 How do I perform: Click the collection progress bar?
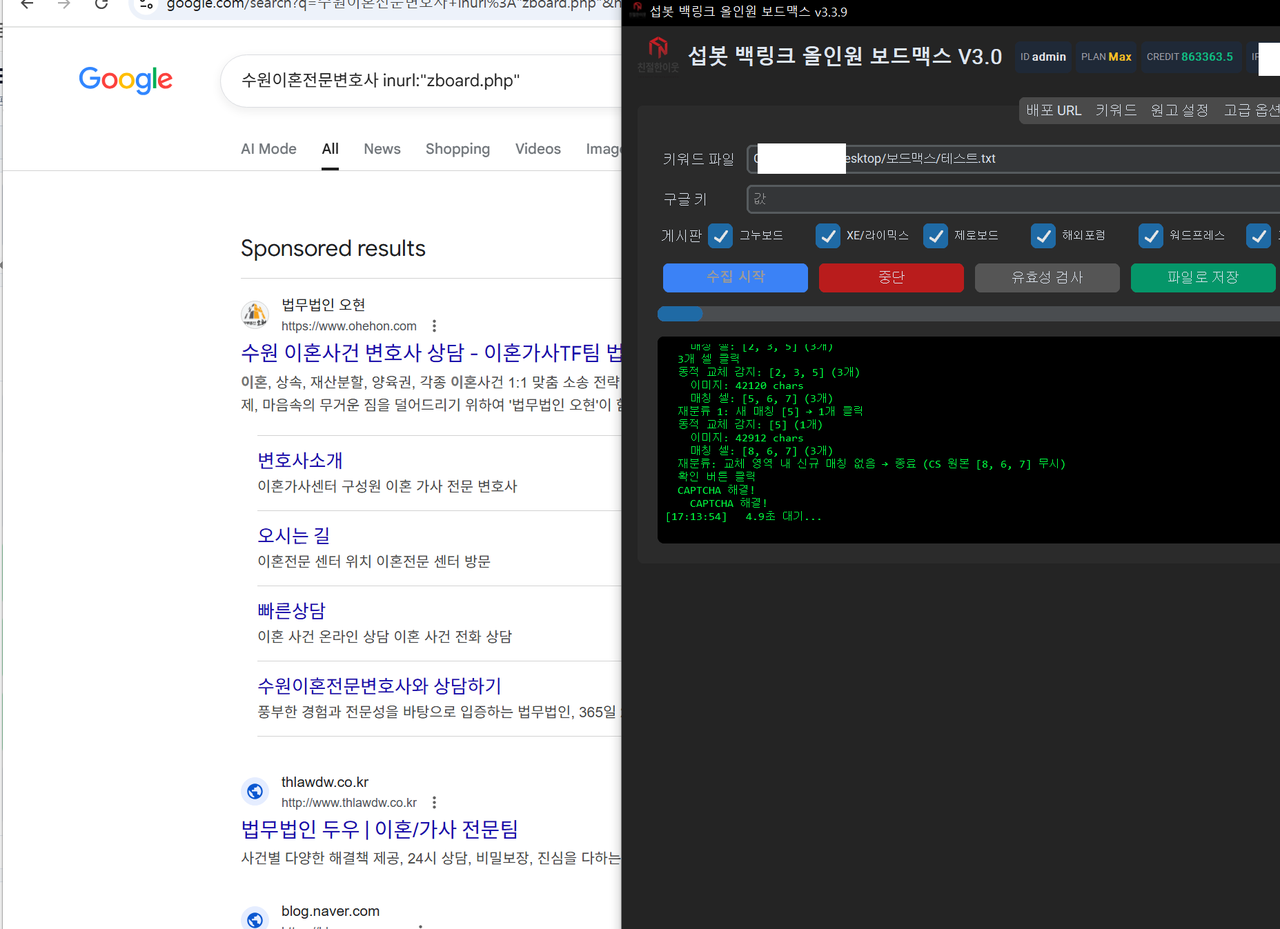(x=968, y=314)
